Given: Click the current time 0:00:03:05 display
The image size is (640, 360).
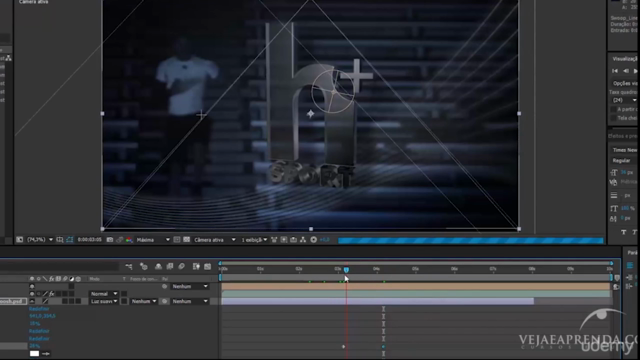Looking at the screenshot, I should tap(89, 240).
